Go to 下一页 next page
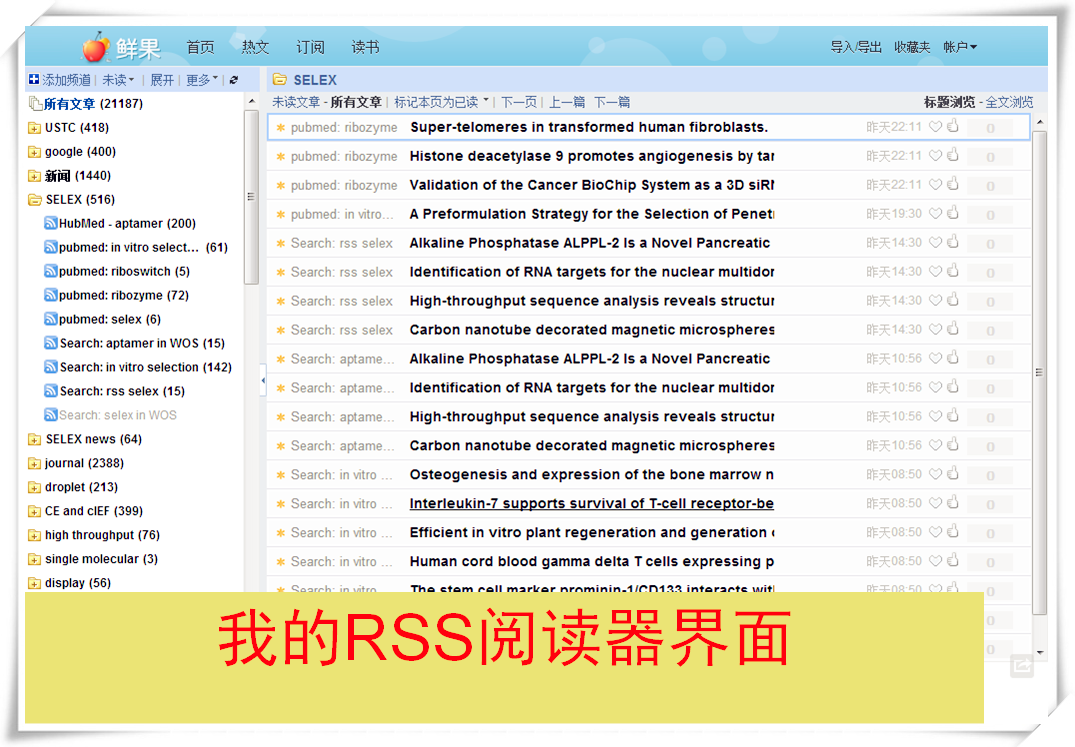Screen dimensions: 1075x747 click(519, 102)
